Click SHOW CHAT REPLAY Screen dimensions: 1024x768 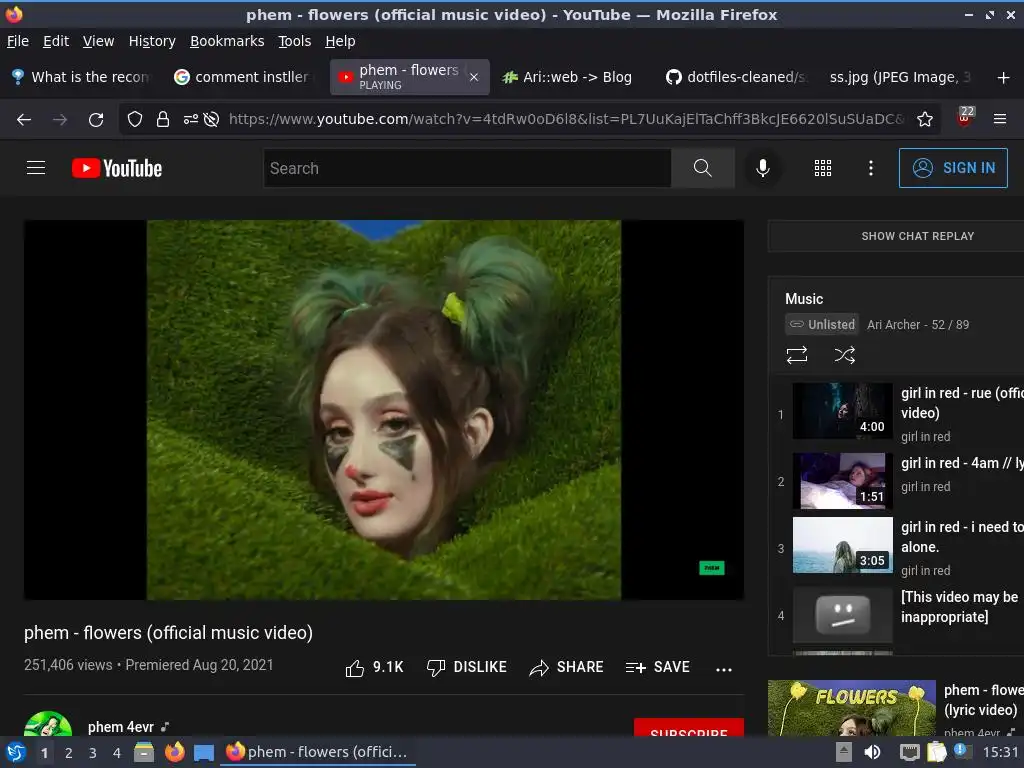pyautogui.click(x=918, y=236)
